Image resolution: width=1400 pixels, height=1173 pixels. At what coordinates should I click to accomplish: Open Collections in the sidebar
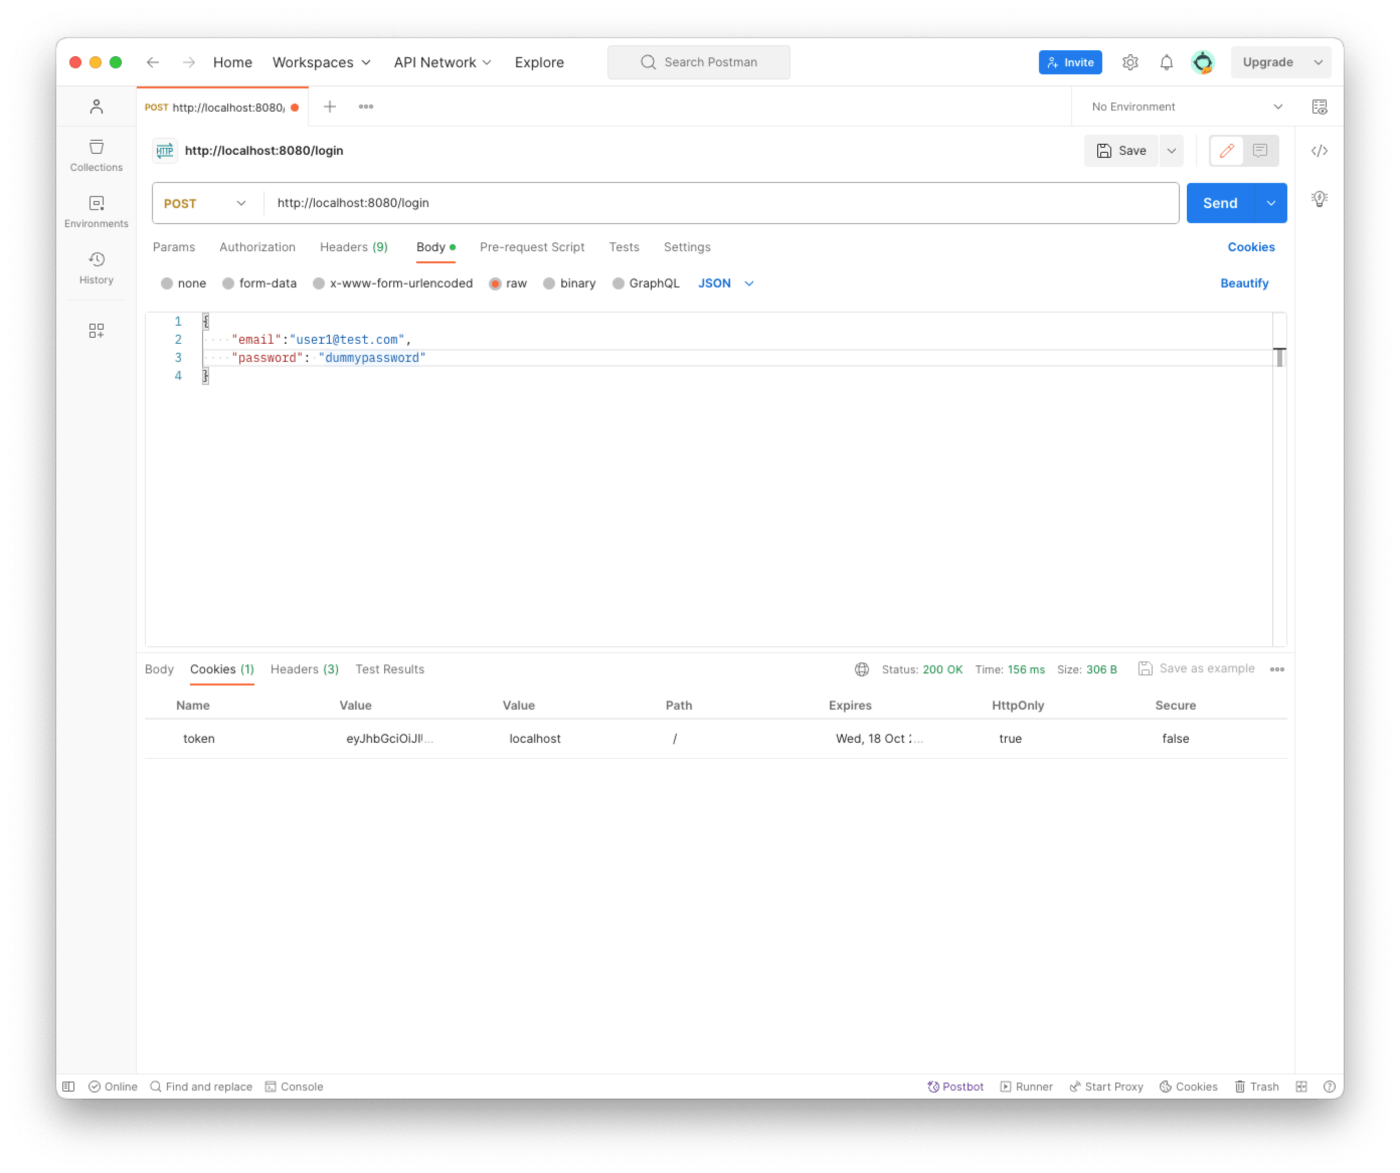(x=96, y=156)
